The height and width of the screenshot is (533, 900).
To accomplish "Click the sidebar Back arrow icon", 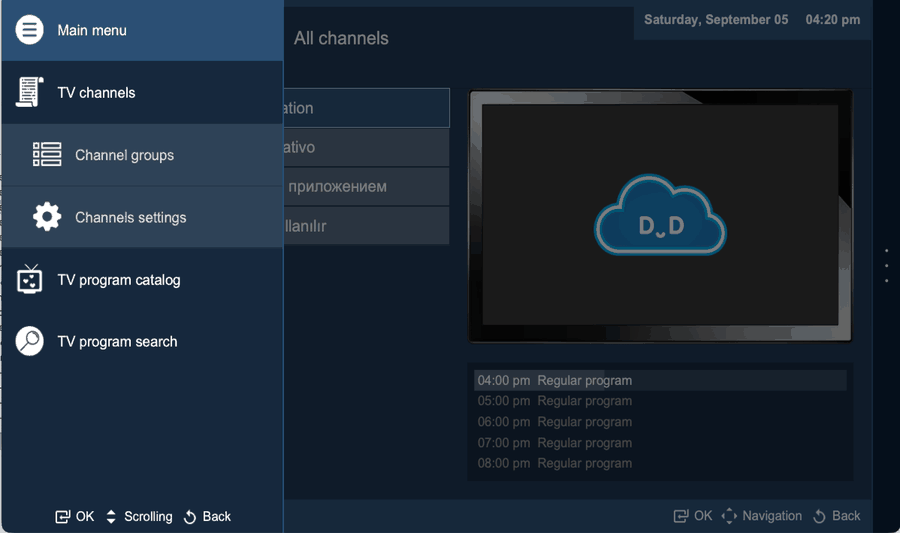I will 190,517.
